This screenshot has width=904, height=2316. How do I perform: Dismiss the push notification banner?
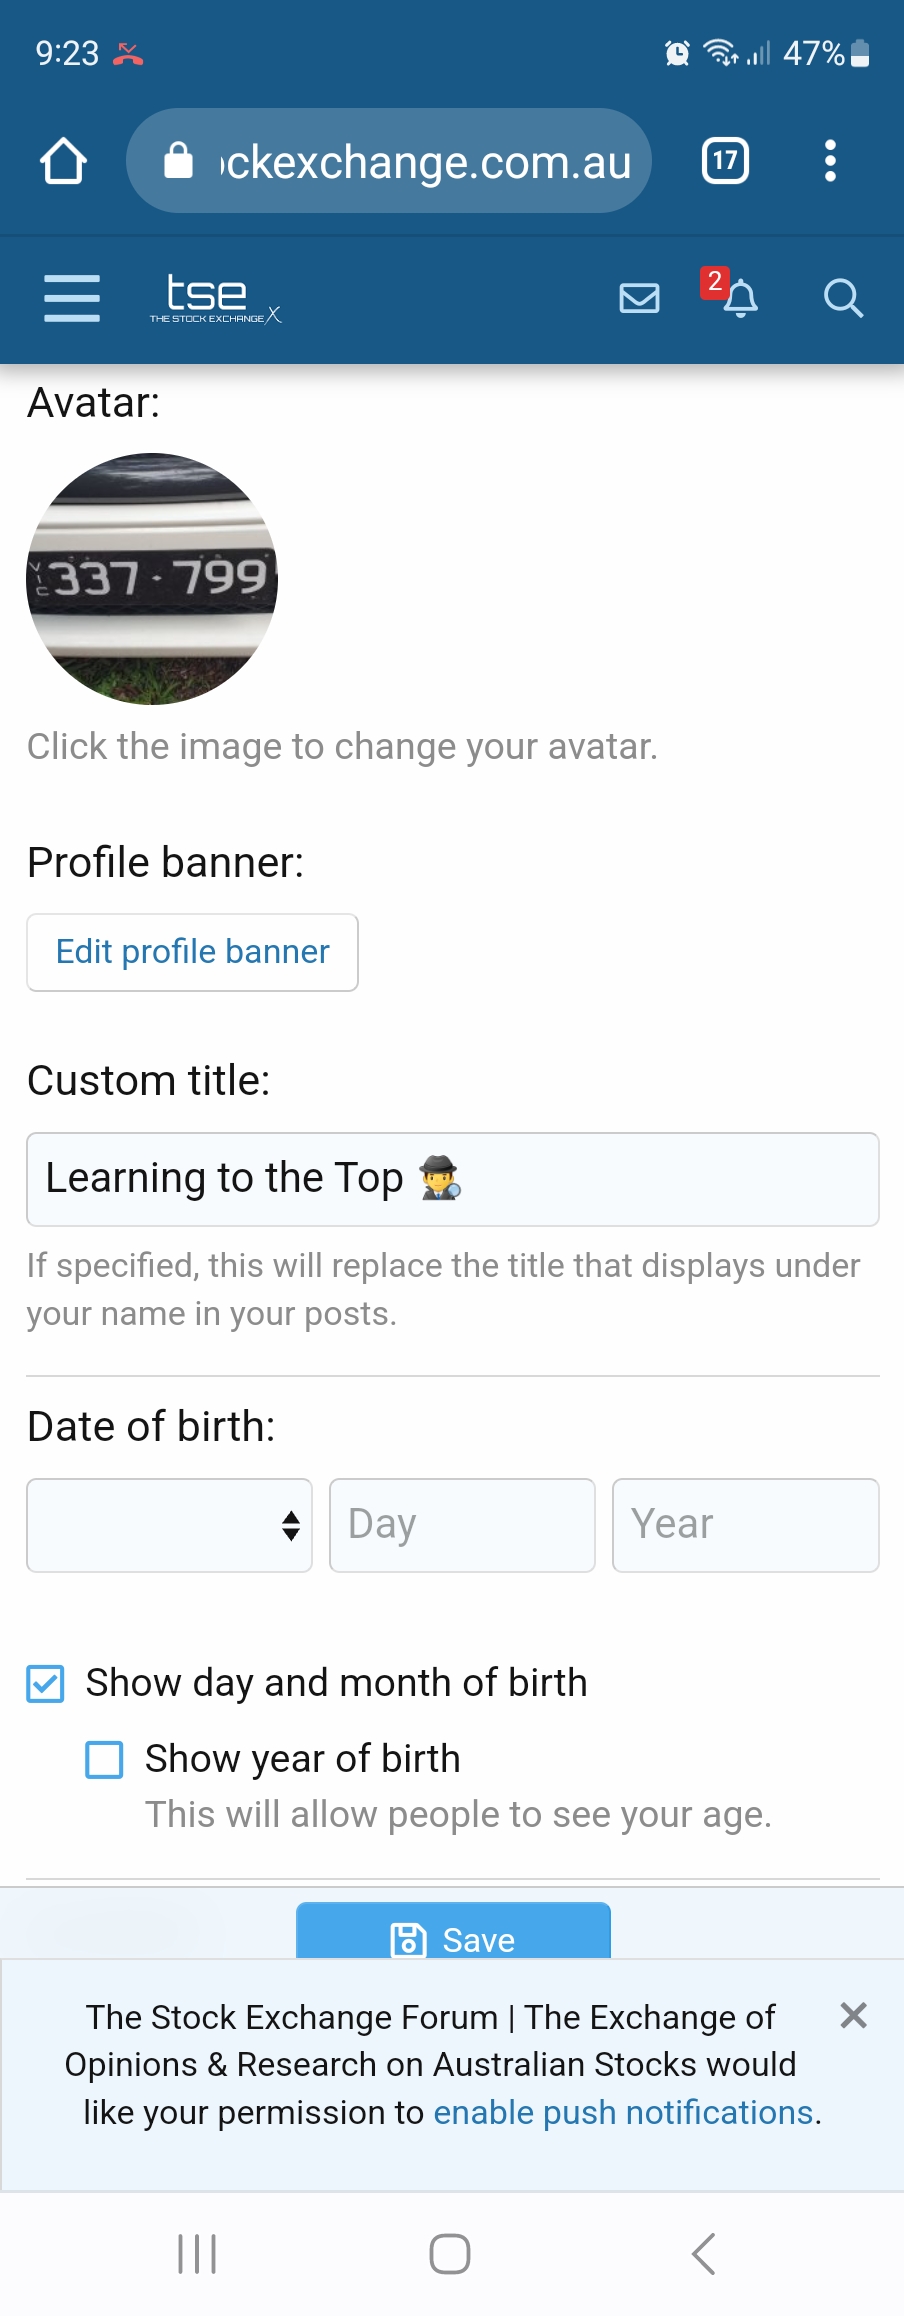853,2015
